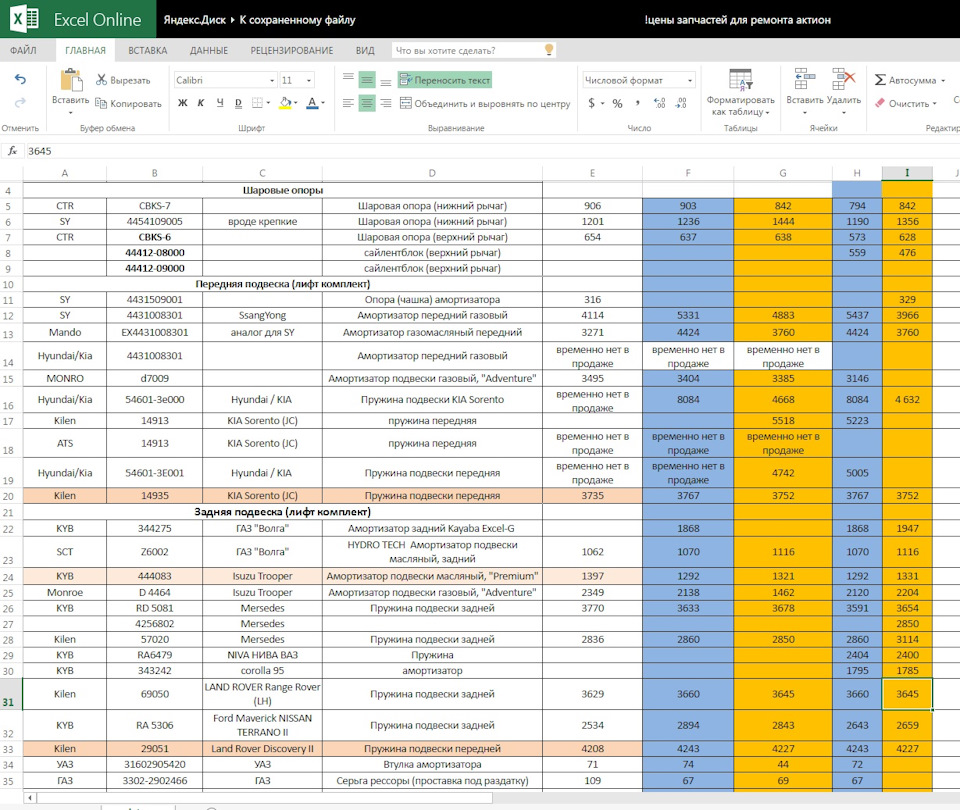Apply comma thousands separator style
The height and width of the screenshot is (810, 960).
[637, 103]
